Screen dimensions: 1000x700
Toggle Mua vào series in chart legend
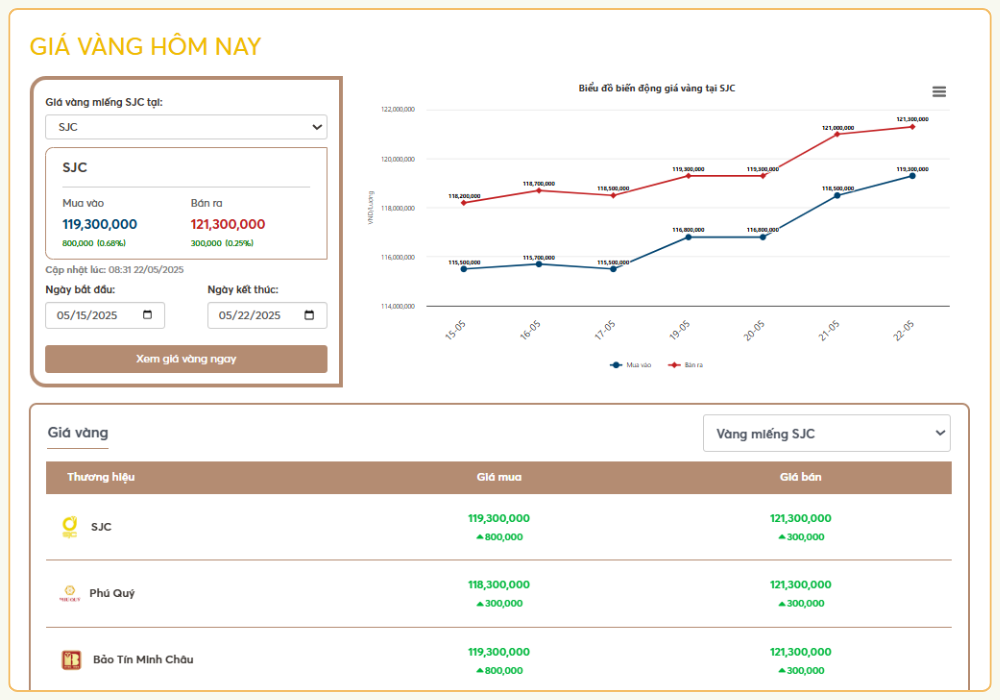tap(631, 365)
